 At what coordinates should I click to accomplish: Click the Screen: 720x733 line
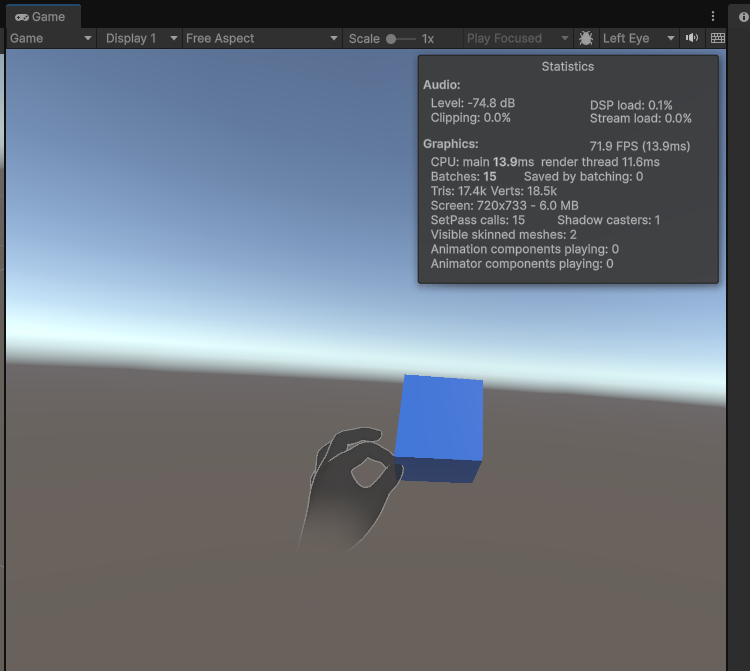click(x=504, y=206)
